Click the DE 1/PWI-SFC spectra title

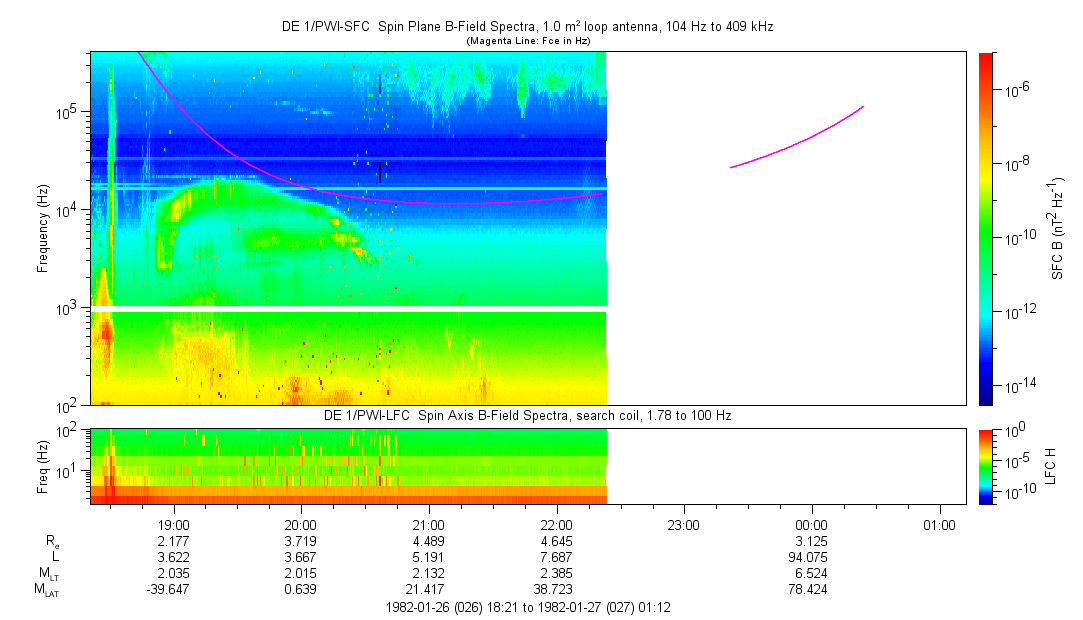click(527, 26)
